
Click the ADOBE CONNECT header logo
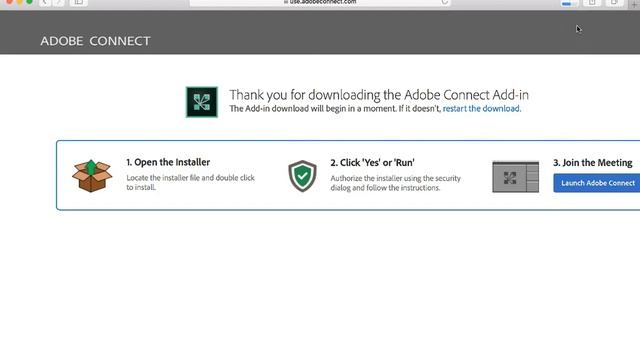click(x=96, y=41)
